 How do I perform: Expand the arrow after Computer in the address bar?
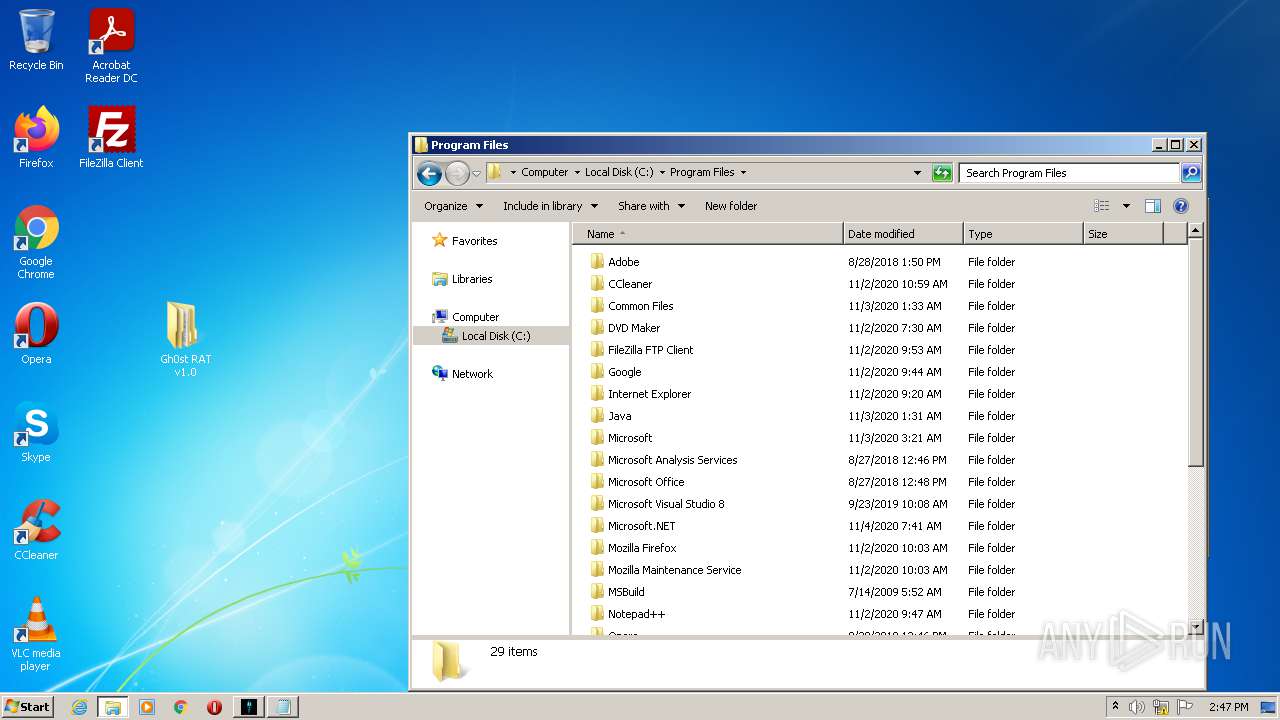[x=577, y=173]
